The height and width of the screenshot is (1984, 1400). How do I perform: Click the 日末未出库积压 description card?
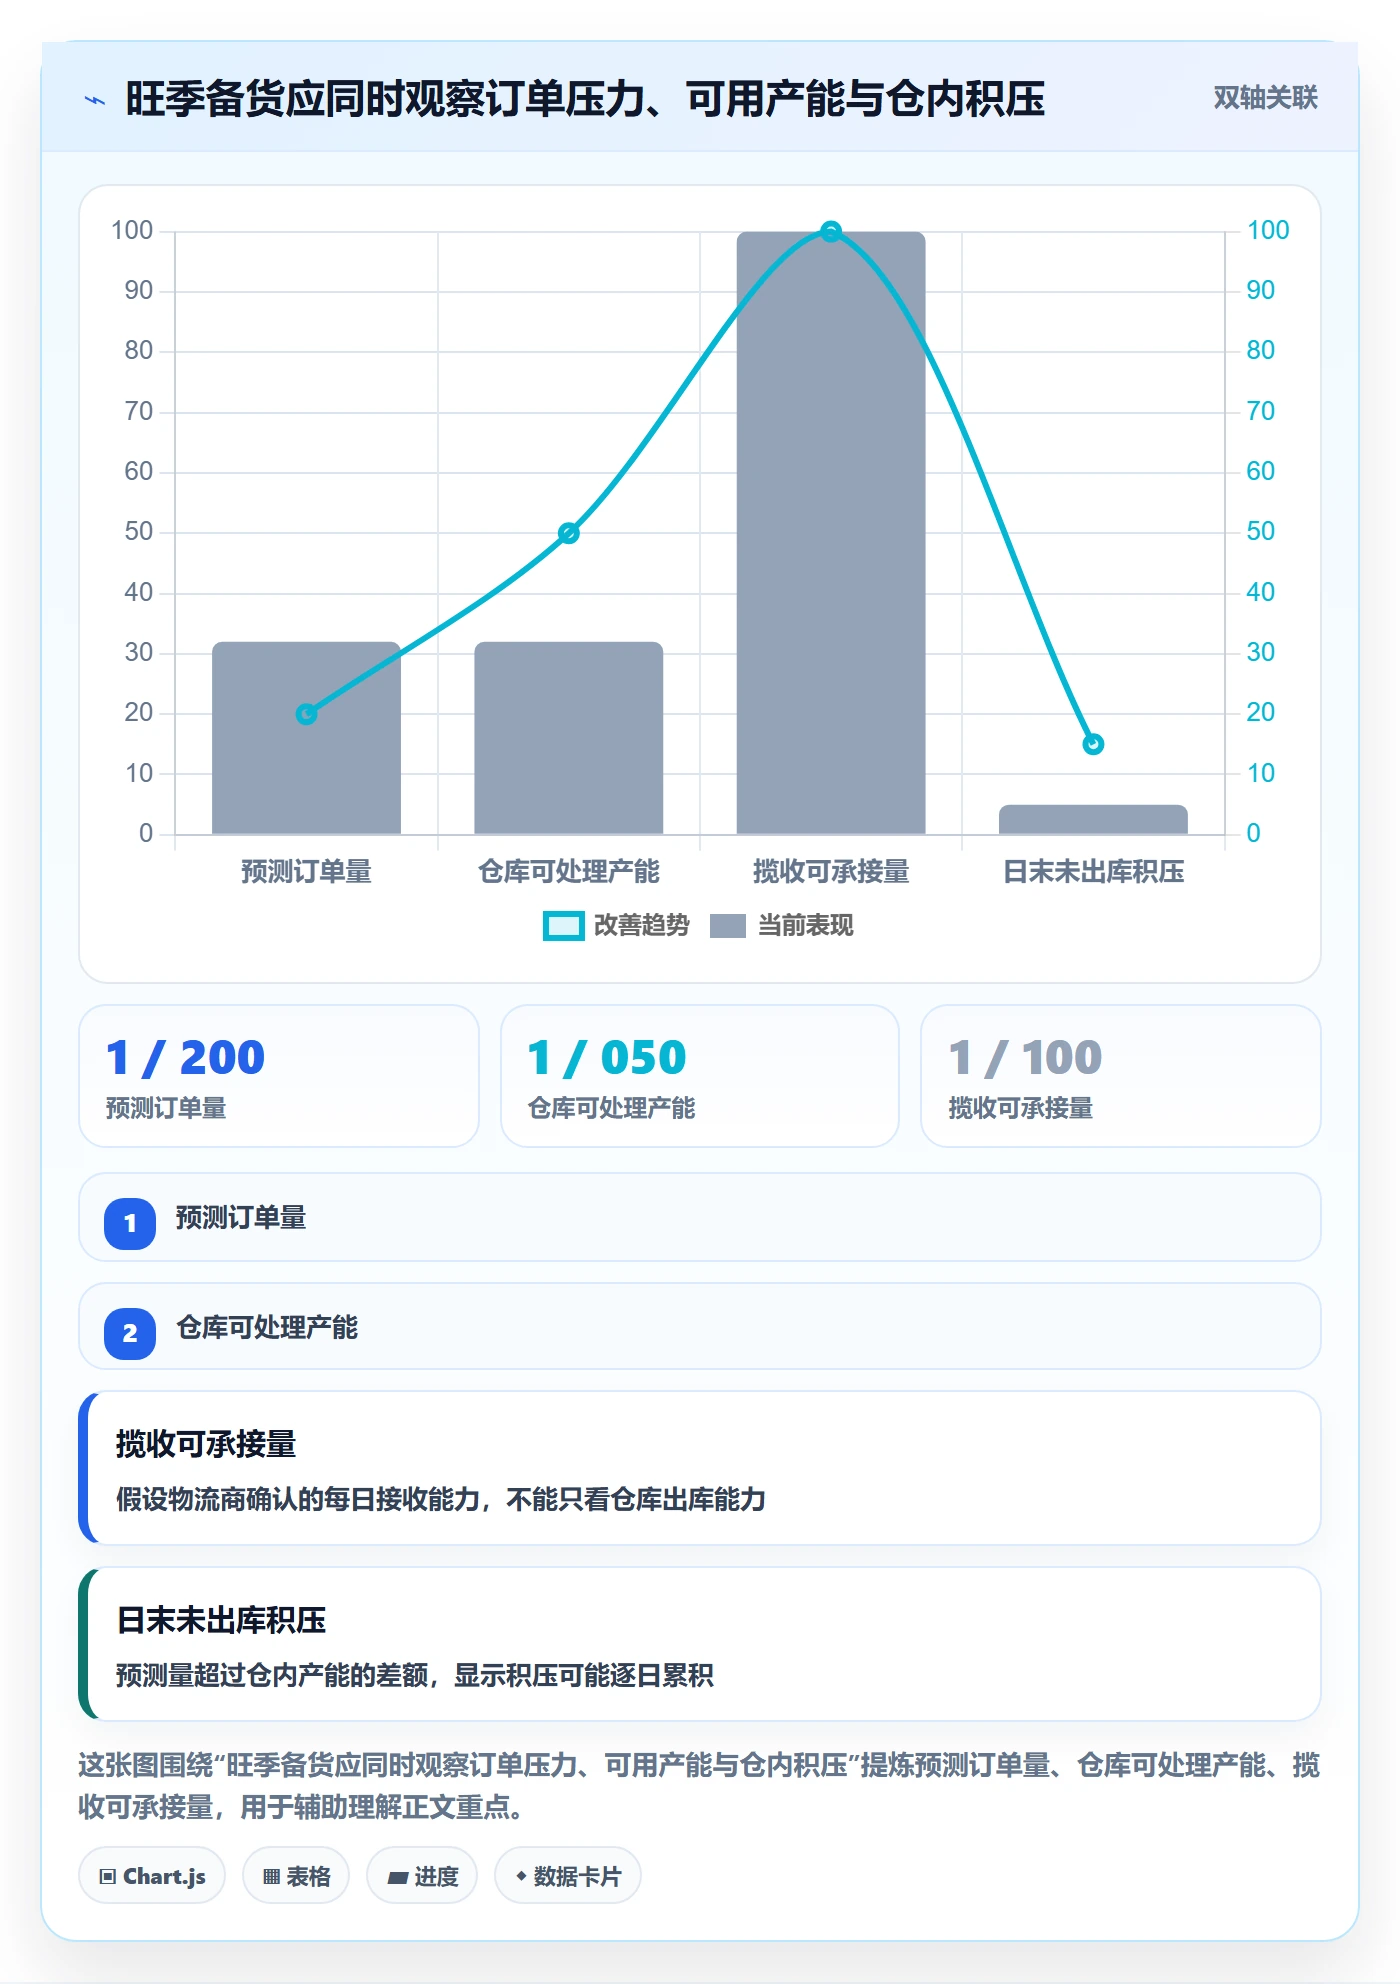coord(700,1644)
